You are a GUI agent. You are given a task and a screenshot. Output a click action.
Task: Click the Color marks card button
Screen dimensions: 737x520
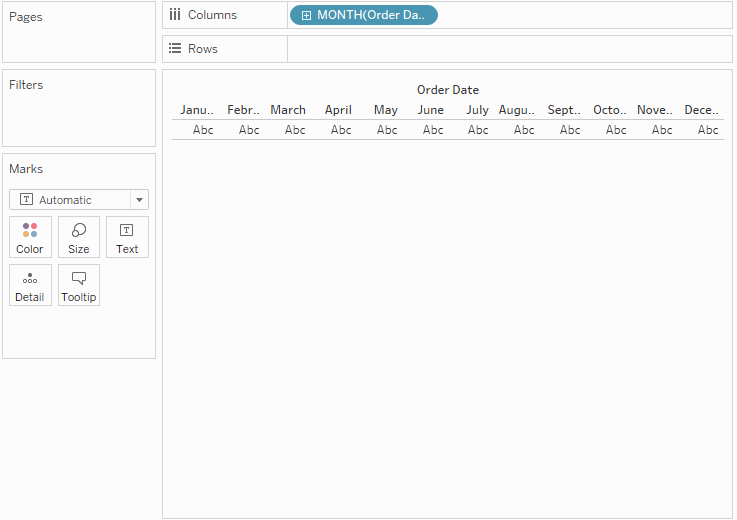30,237
